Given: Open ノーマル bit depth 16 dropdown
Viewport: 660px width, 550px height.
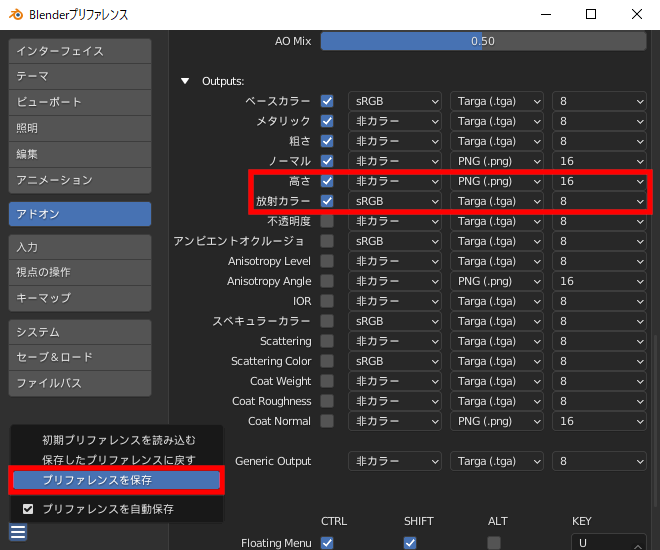Looking at the screenshot, I should 599,161.
